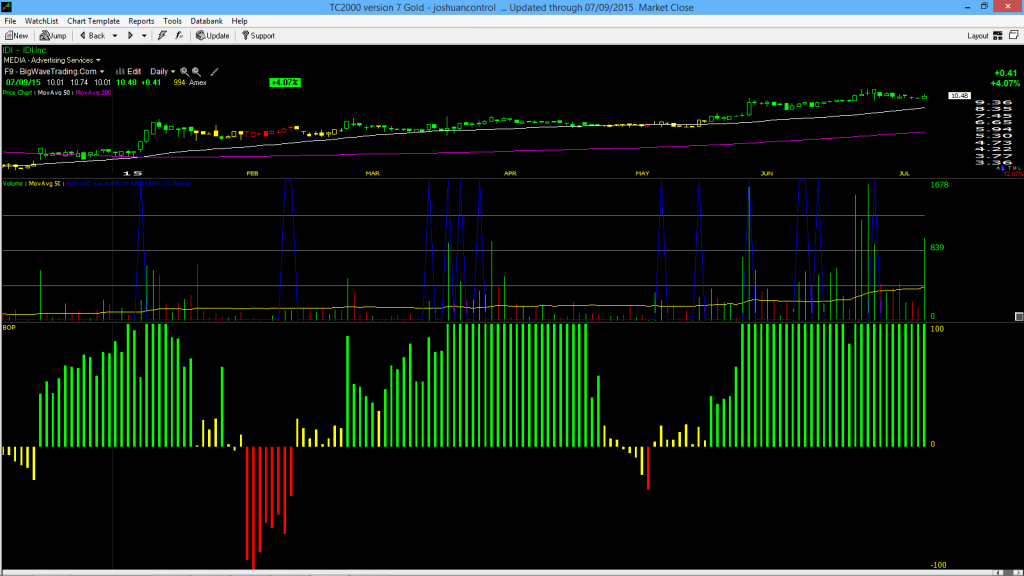Click the lightning bolt toolbar icon
The width and height of the screenshot is (1024, 576).
click(x=162, y=36)
